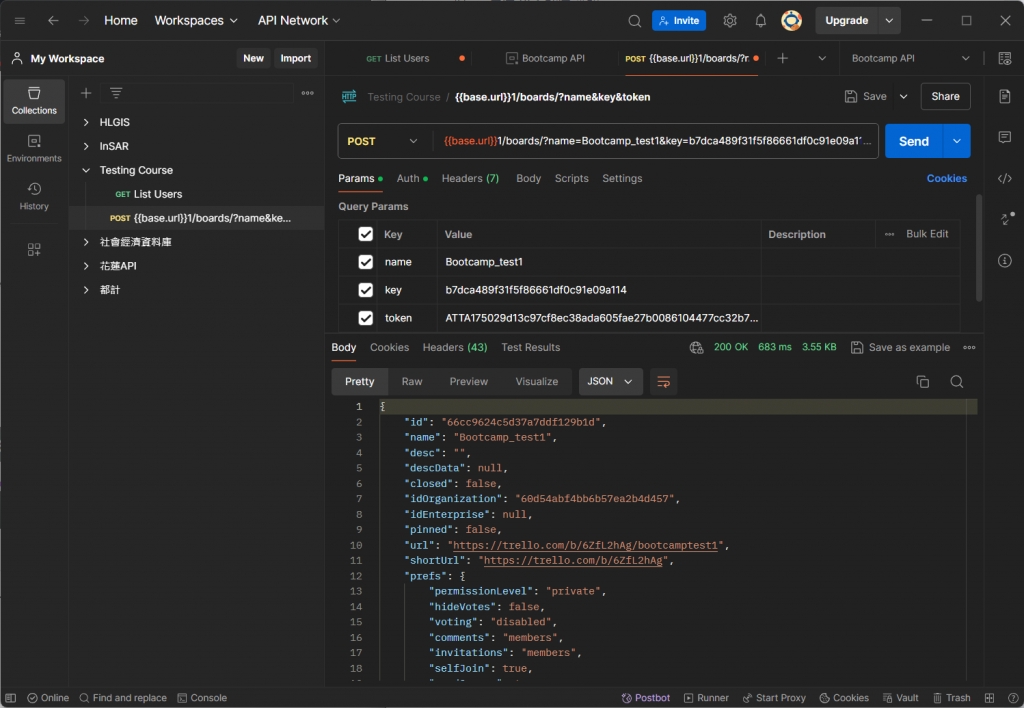Switch to the Scripts tab

point(571,178)
